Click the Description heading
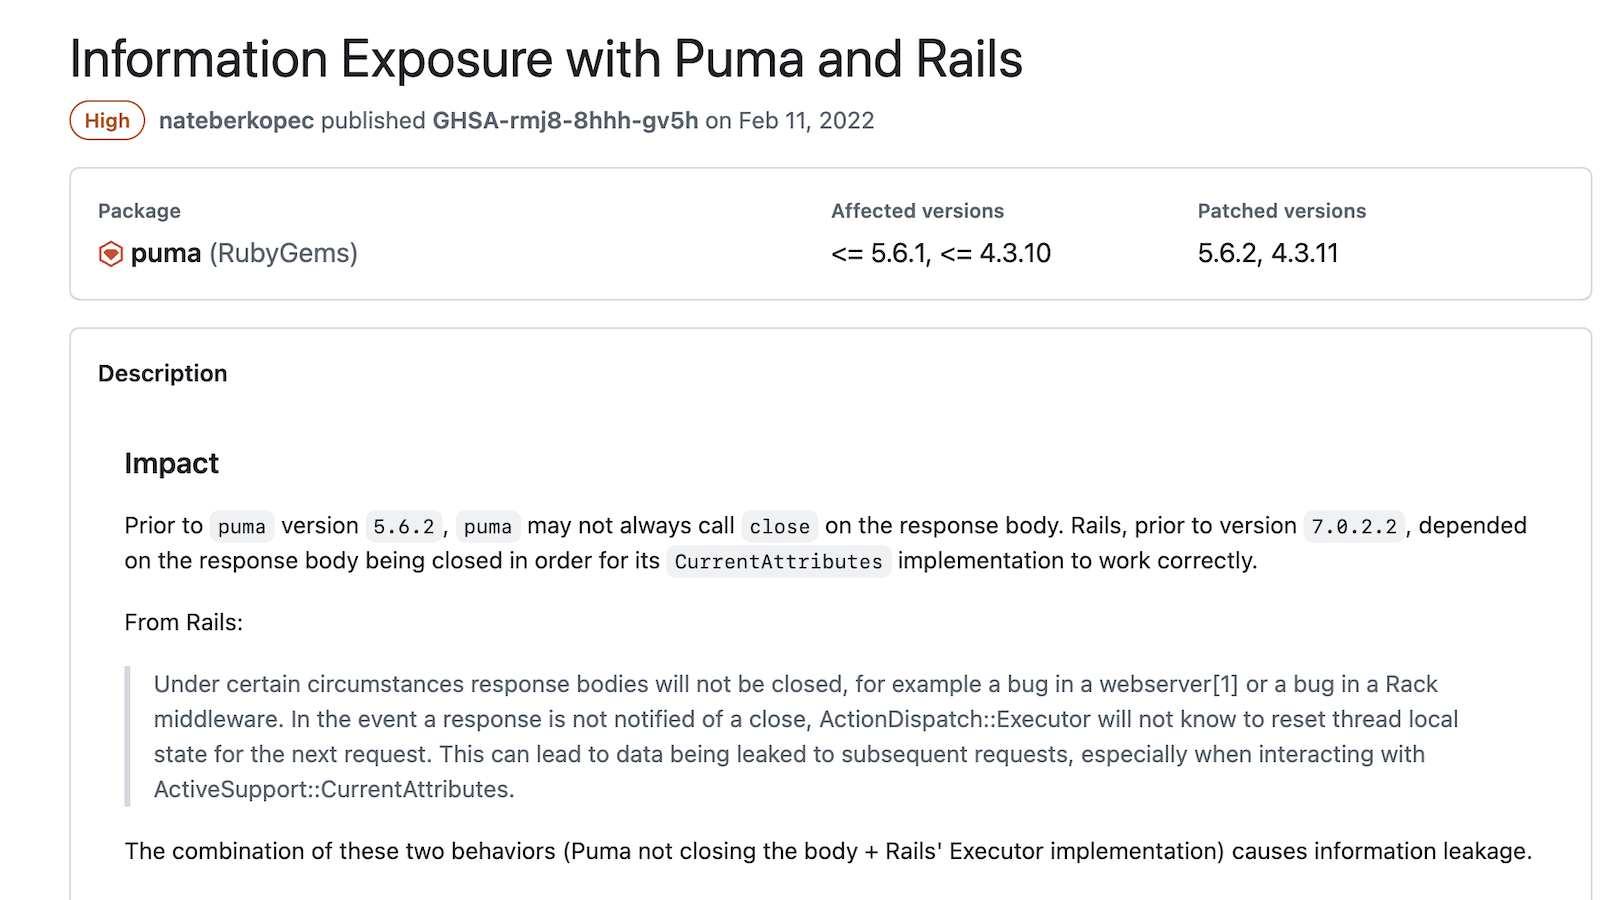Image resolution: width=1615 pixels, height=900 pixels. 163,373
